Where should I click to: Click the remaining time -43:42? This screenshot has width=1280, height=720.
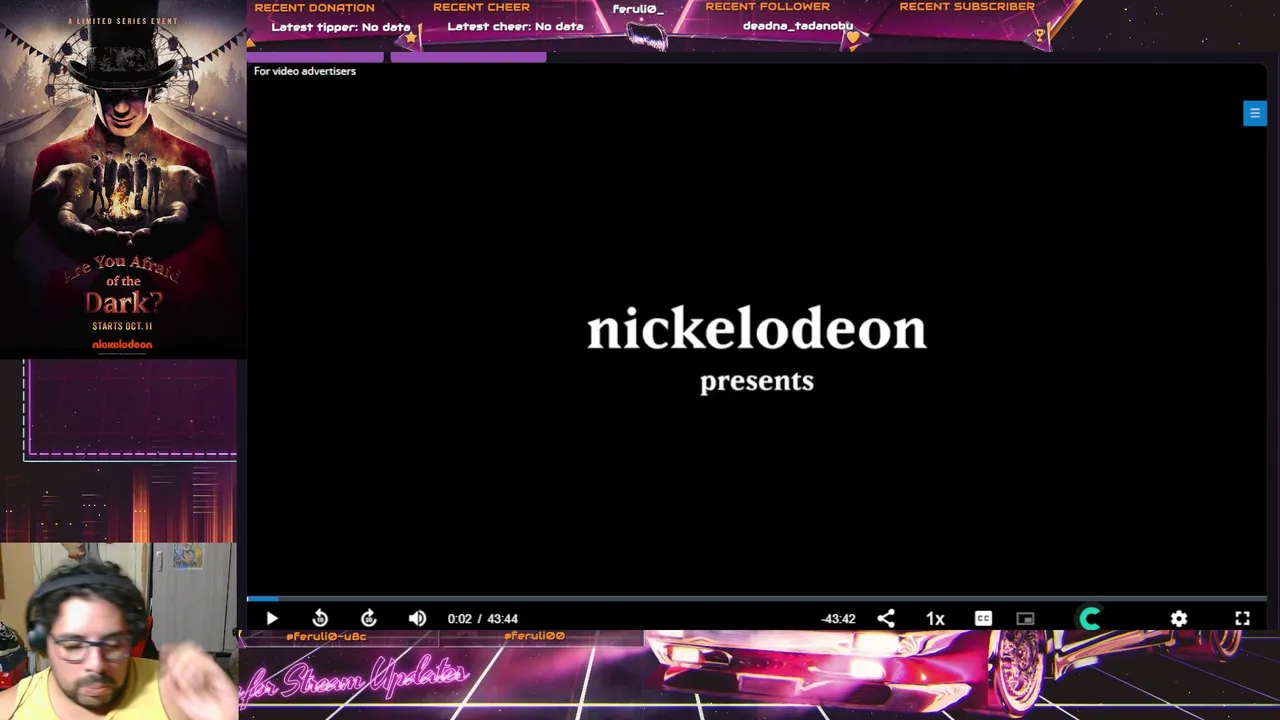pyautogui.click(x=838, y=619)
